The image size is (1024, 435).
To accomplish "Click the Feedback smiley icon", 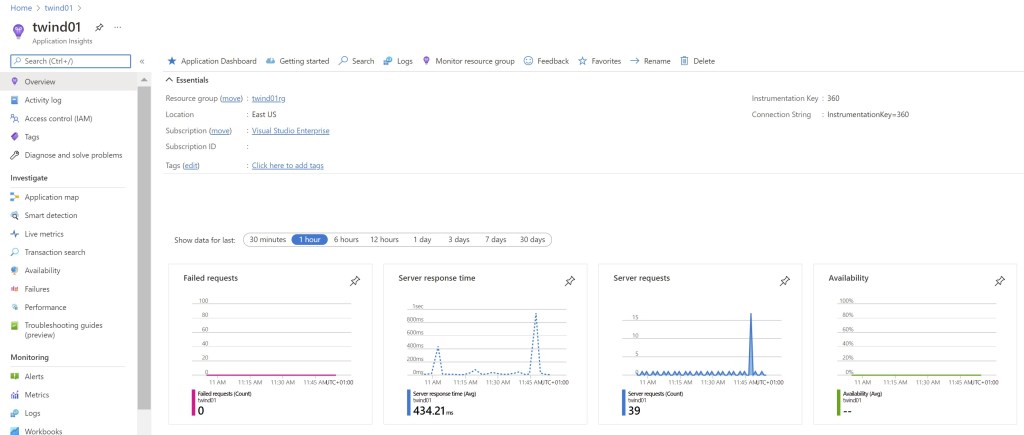I will click(x=528, y=61).
